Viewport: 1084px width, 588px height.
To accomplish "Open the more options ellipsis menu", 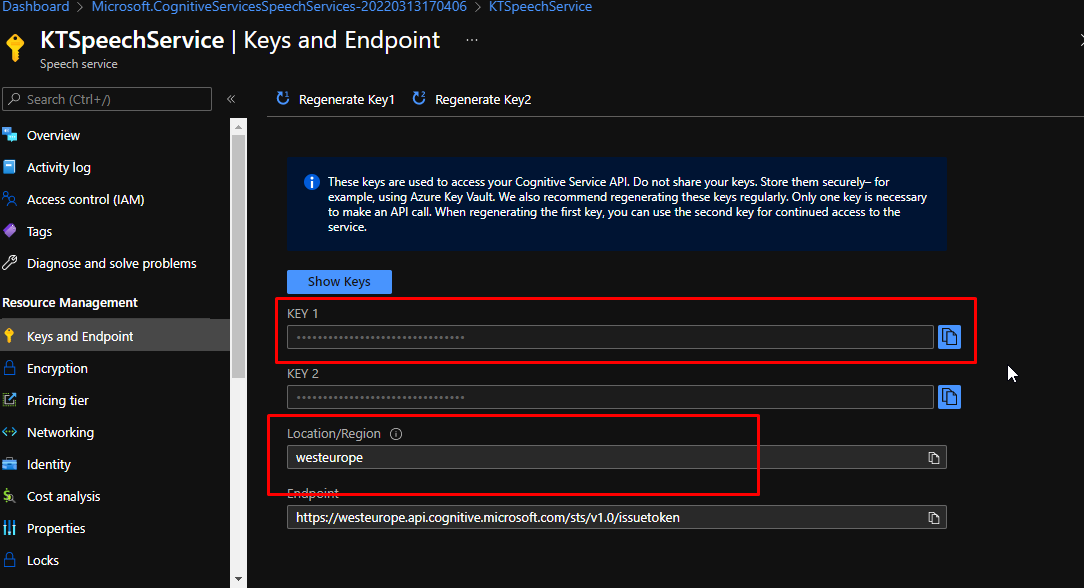I will click(472, 41).
